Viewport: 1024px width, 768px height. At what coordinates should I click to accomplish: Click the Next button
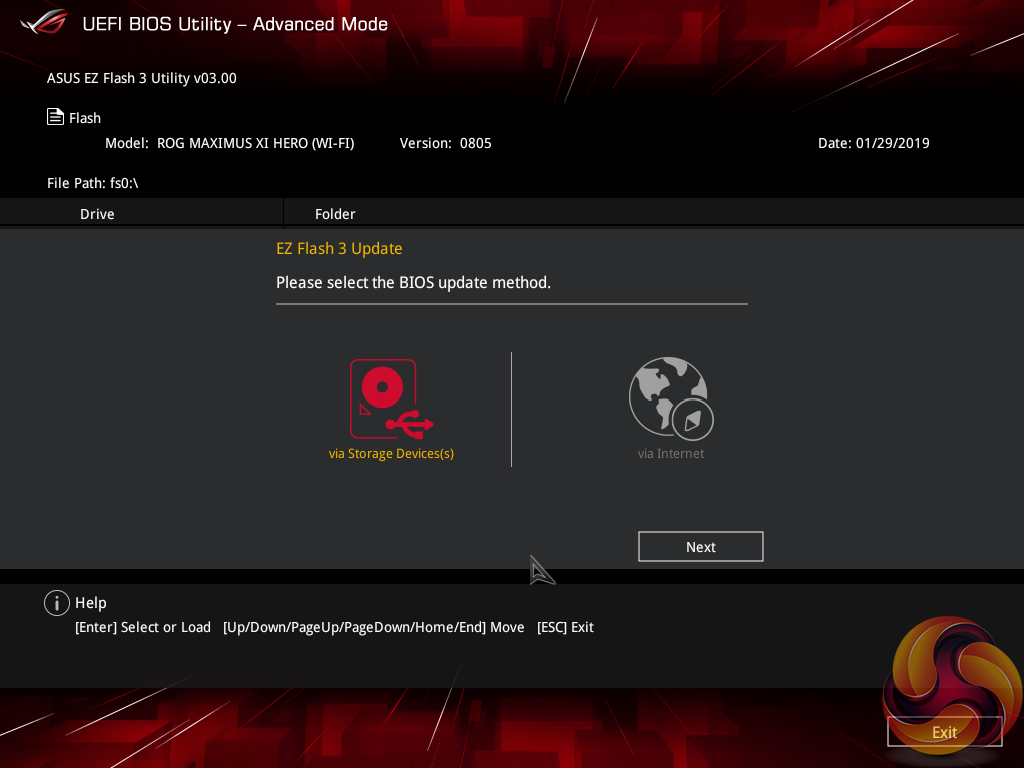click(701, 547)
